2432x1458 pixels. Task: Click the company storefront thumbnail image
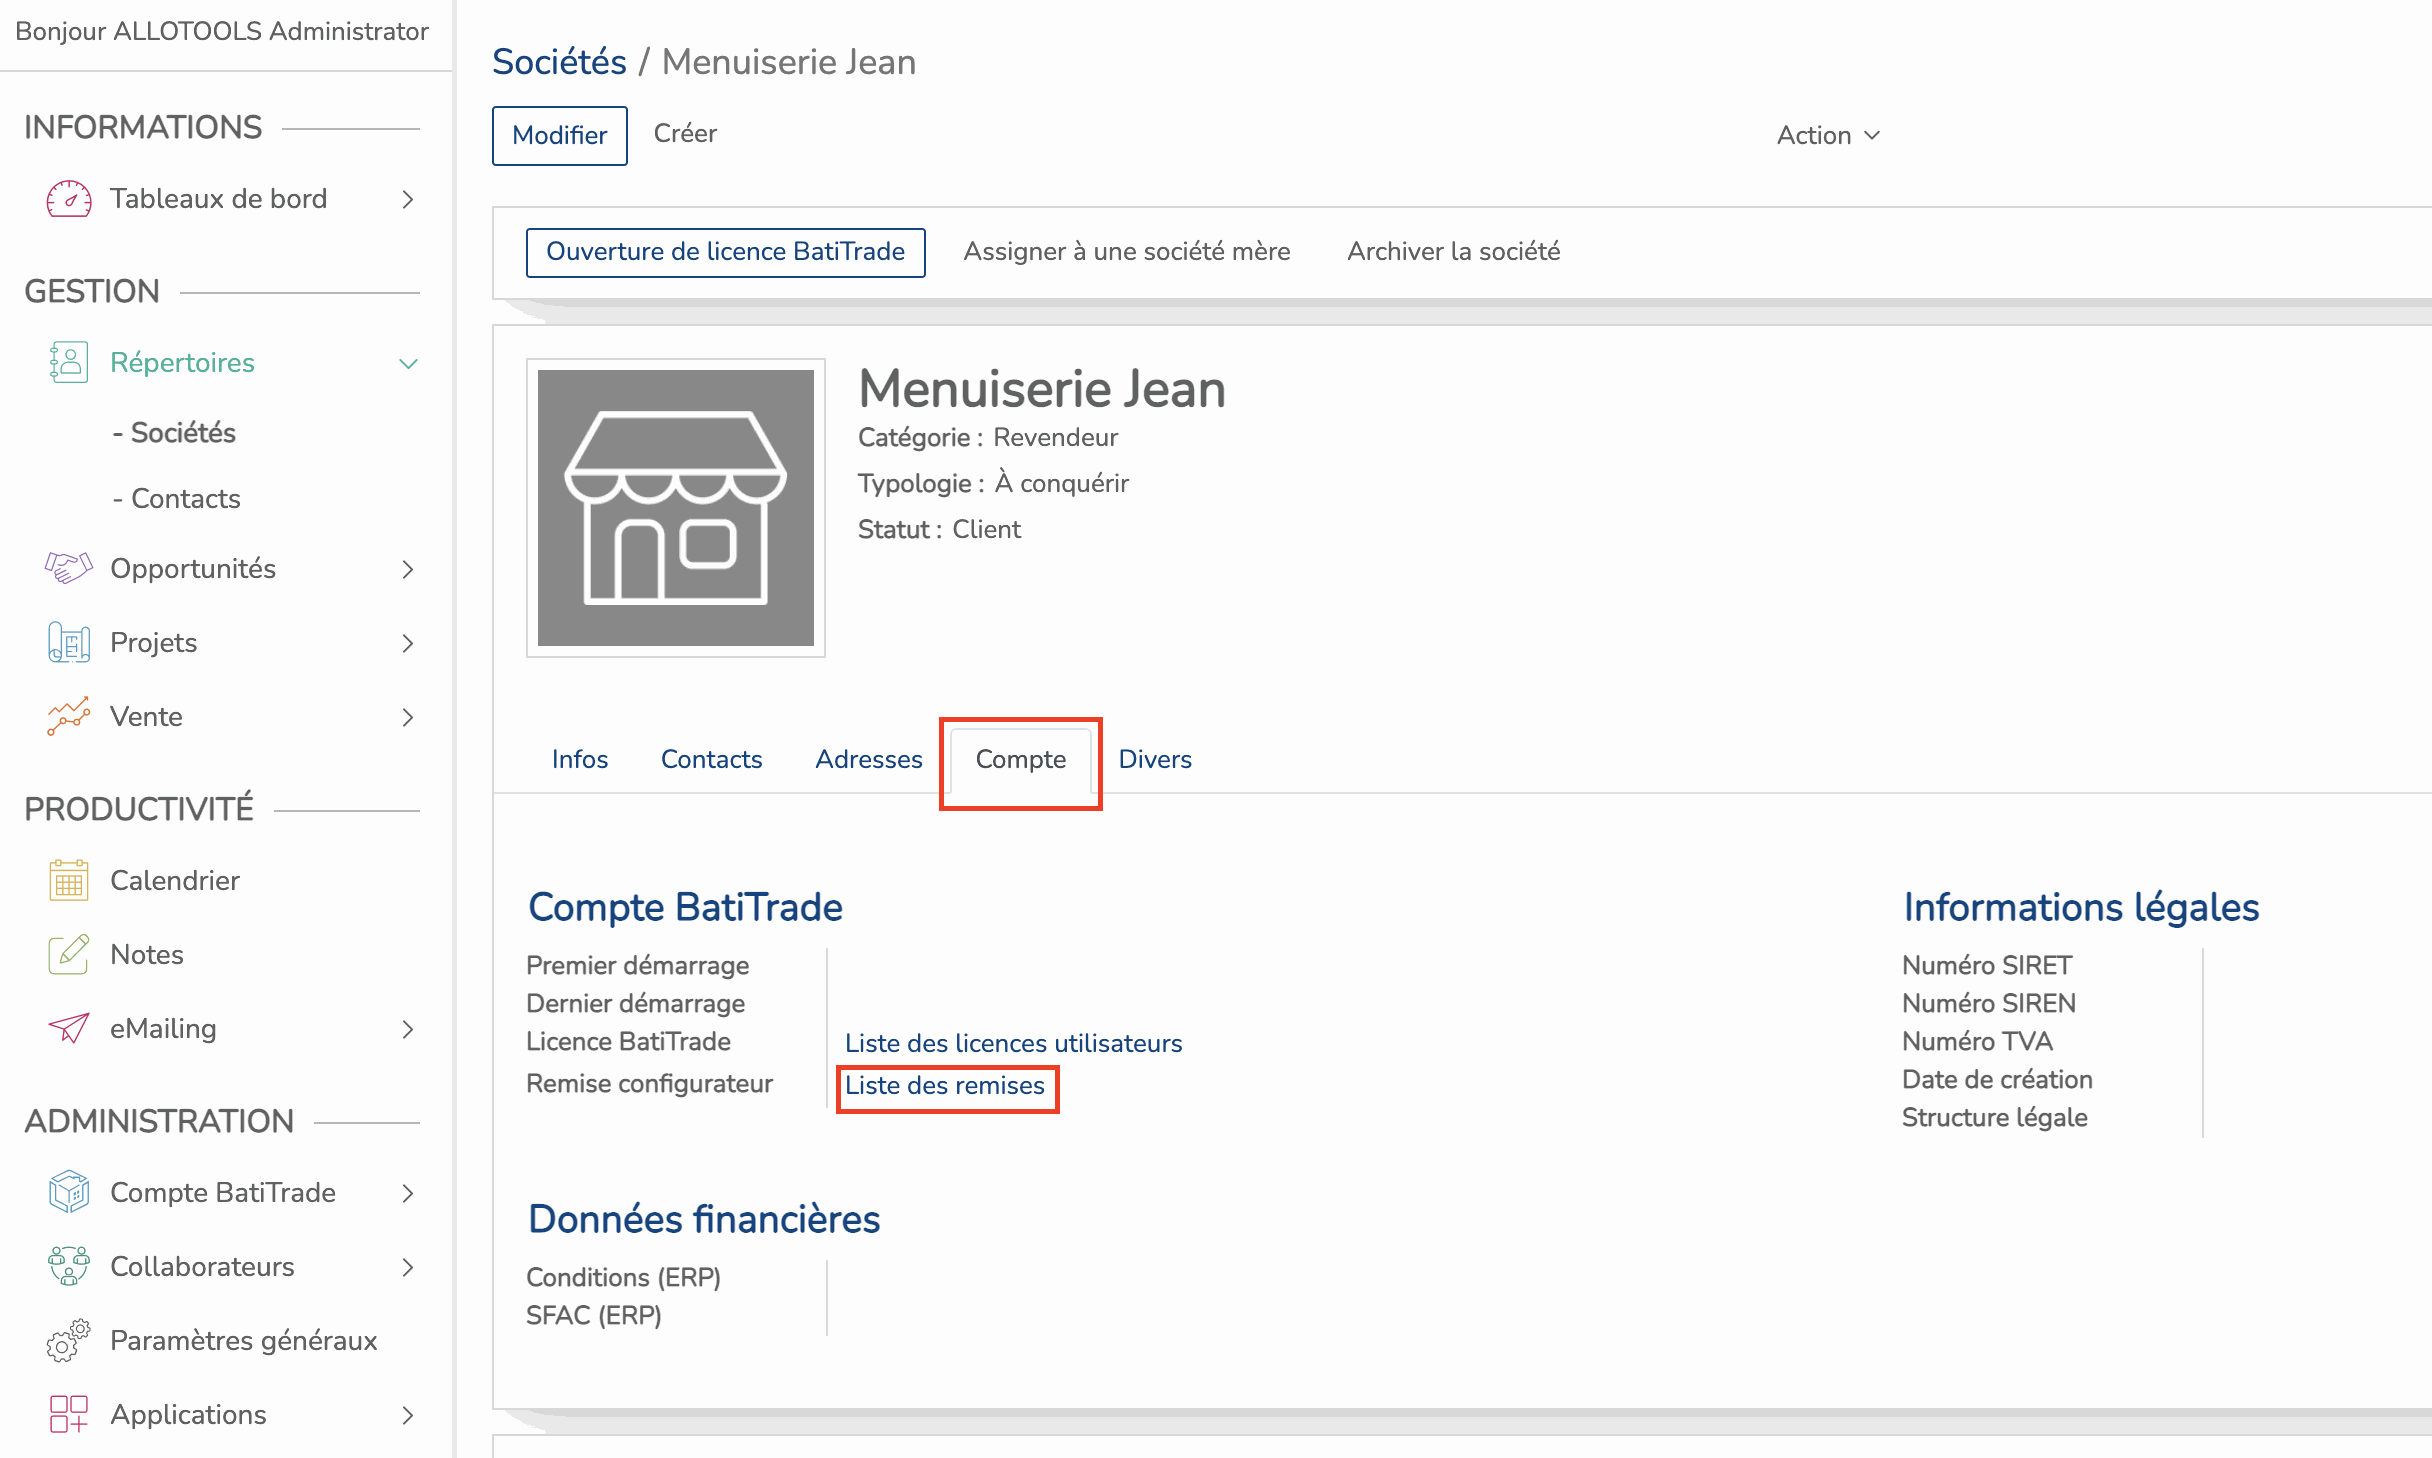click(676, 508)
